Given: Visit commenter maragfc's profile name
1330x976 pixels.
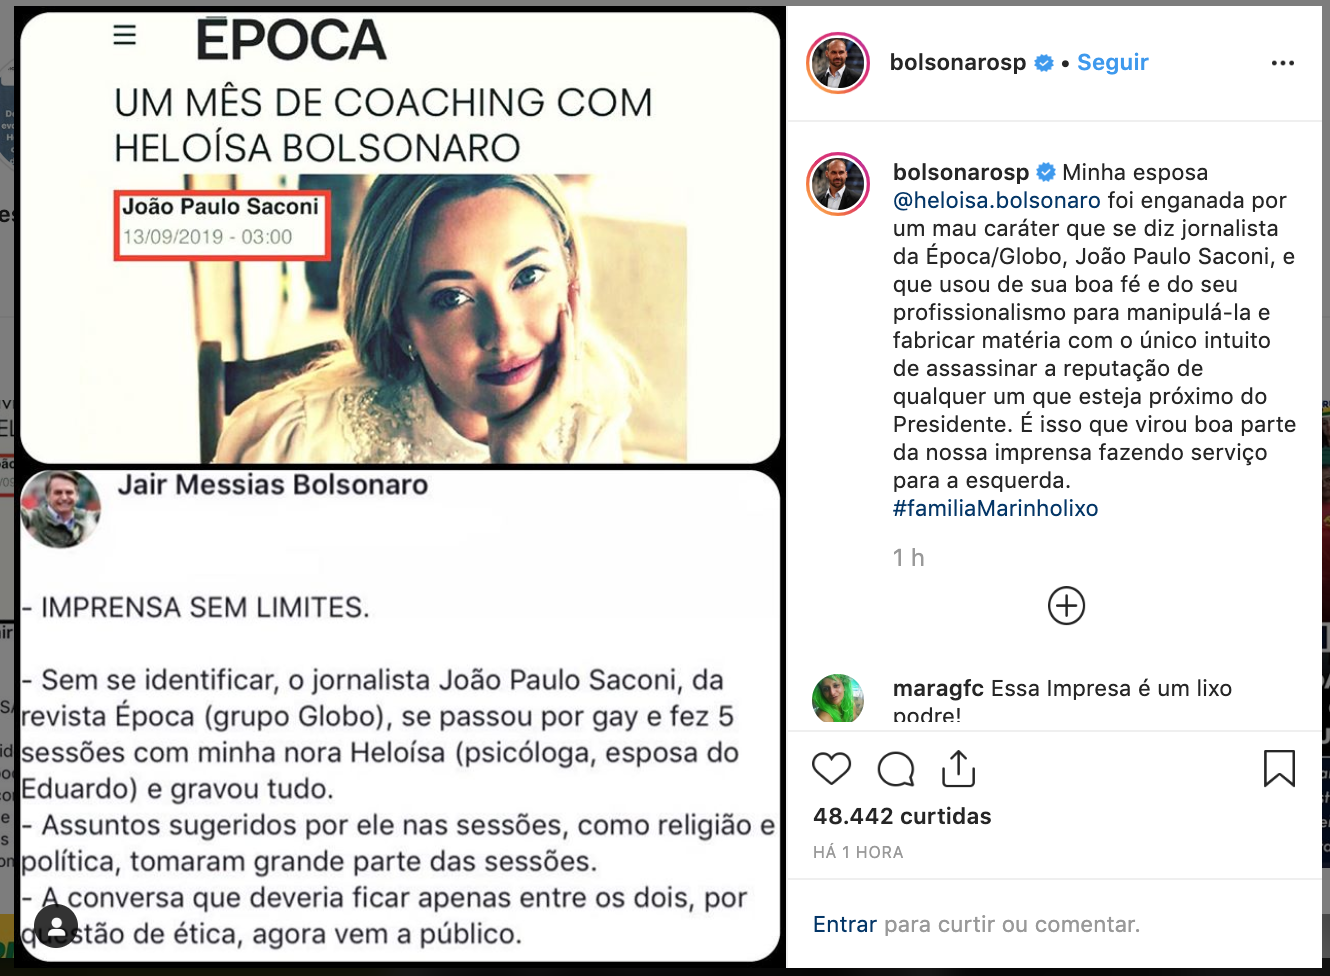Looking at the screenshot, I should [x=938, y=688].
